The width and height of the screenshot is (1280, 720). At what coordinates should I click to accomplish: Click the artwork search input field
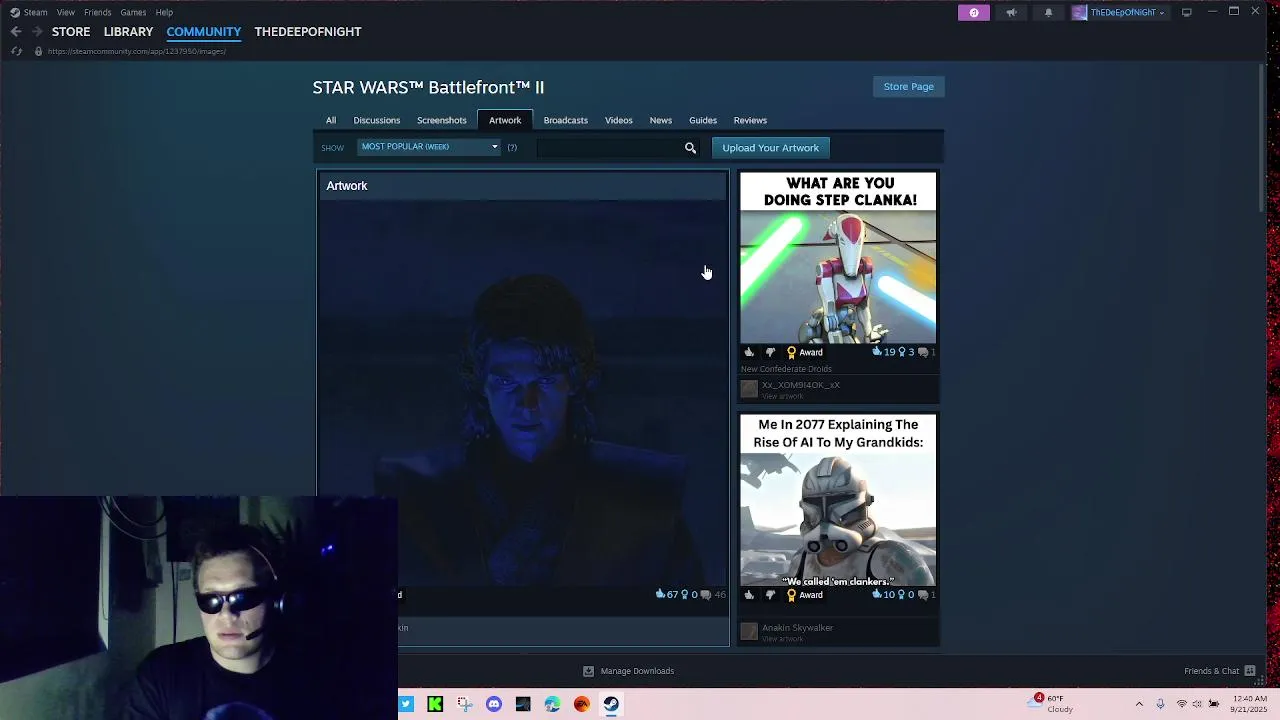coord(610,148)
